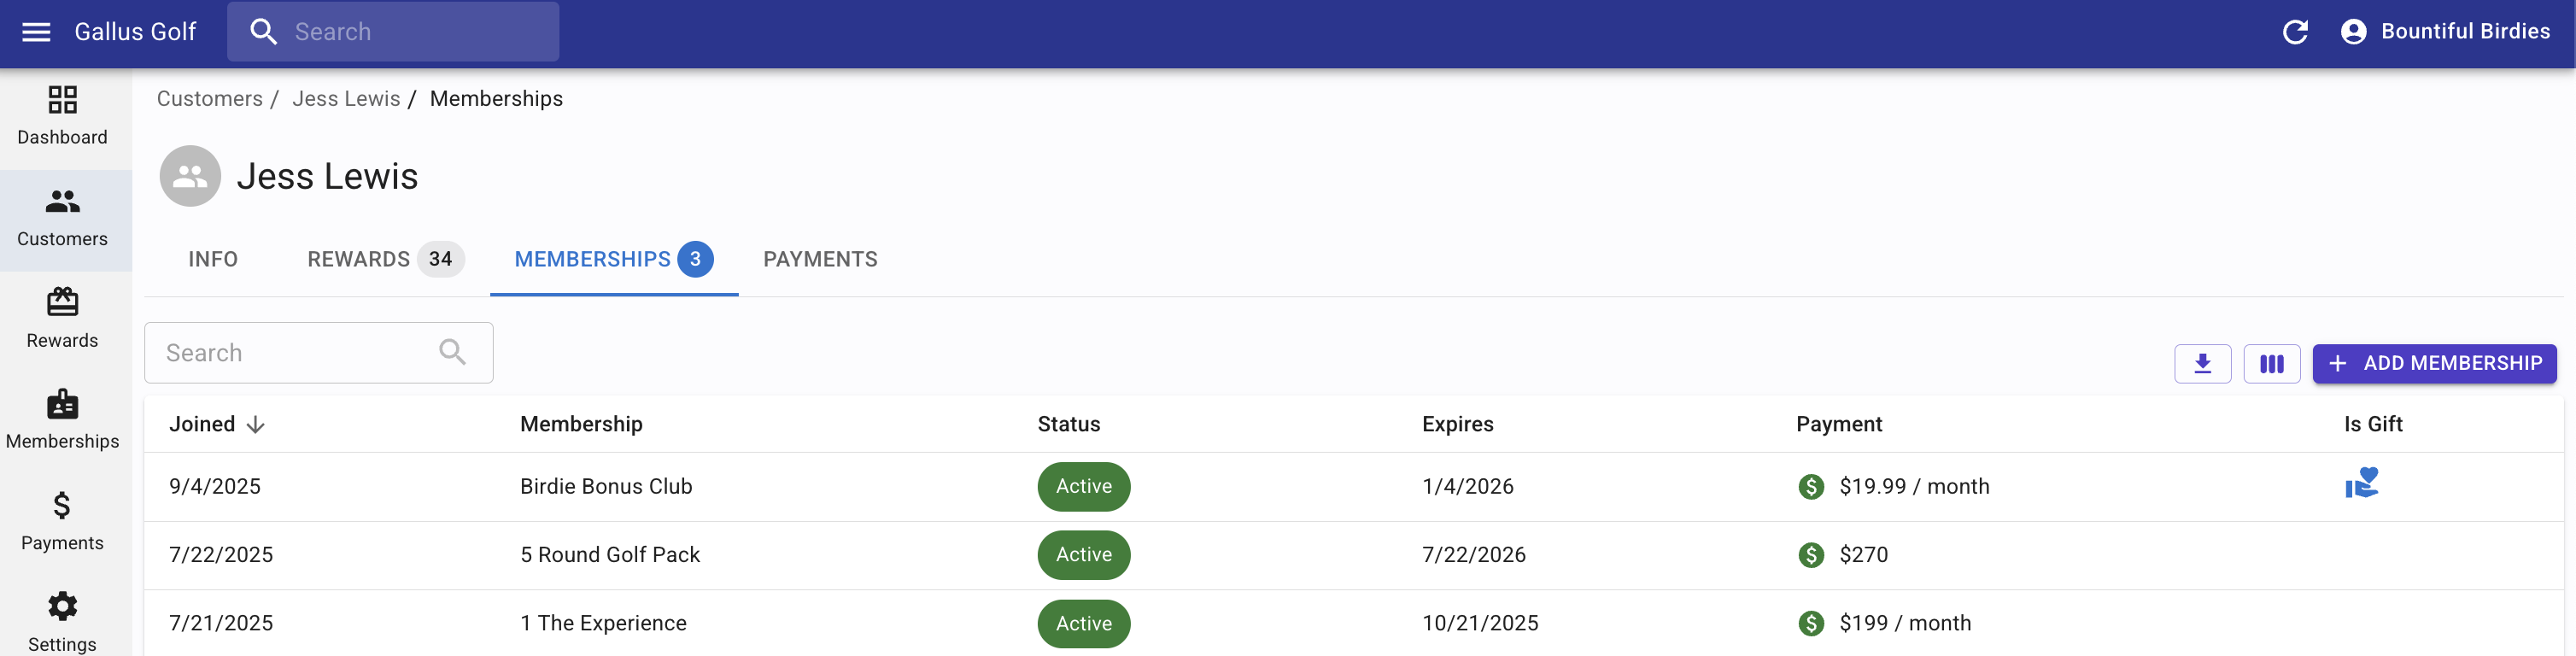Open Memberships section in sidebar
Image resolution: width=2576 pixels, height=656 pixels.
(x=62, y=419)
